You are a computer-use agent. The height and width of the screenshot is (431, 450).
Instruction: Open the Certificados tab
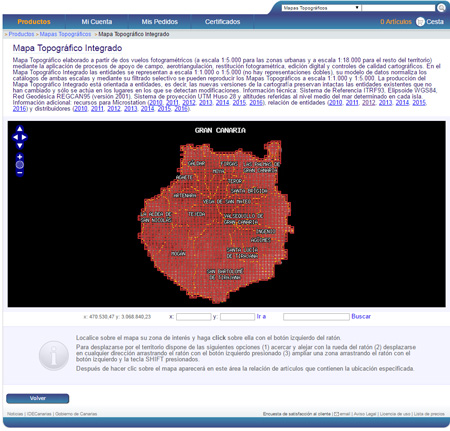(222, 22)
